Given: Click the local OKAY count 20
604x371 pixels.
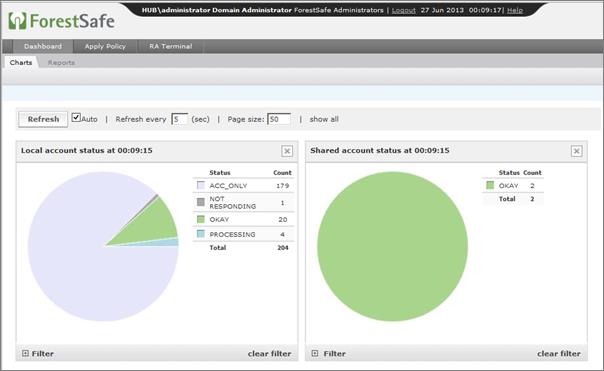Looking at the screenshot, I should click(x=282, y=220).
